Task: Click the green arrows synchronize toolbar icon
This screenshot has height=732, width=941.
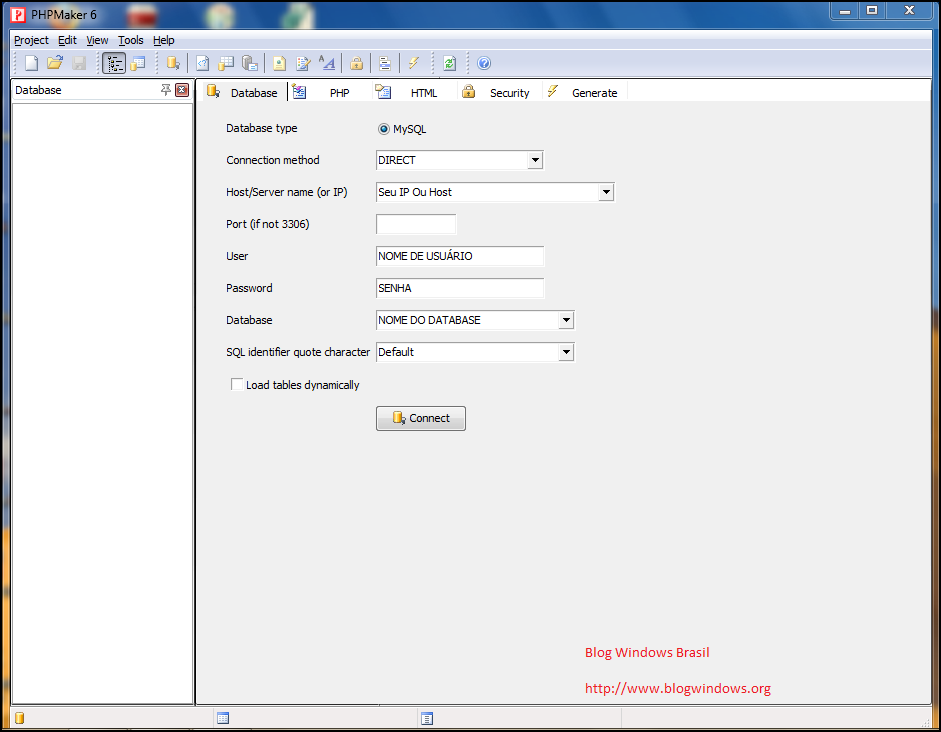Action: (449, 63)
